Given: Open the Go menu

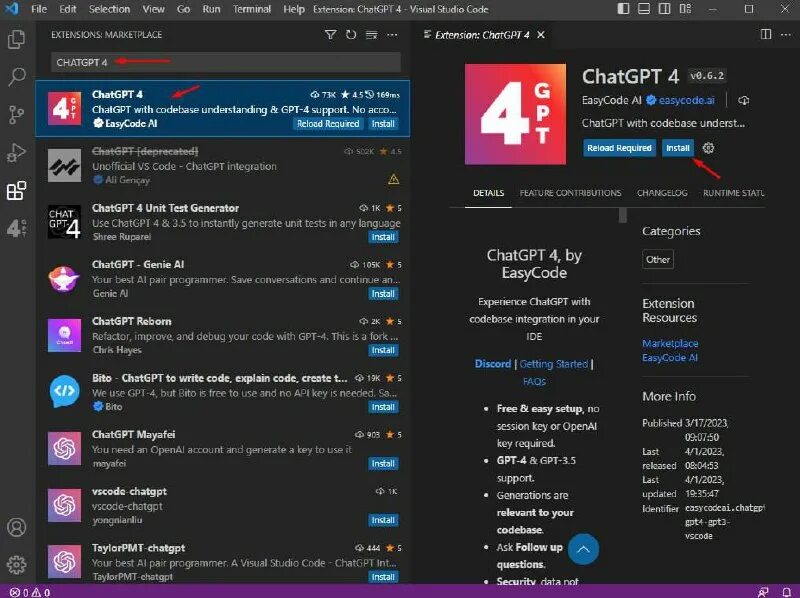Looking at the screenshot, I should [183, 9].
